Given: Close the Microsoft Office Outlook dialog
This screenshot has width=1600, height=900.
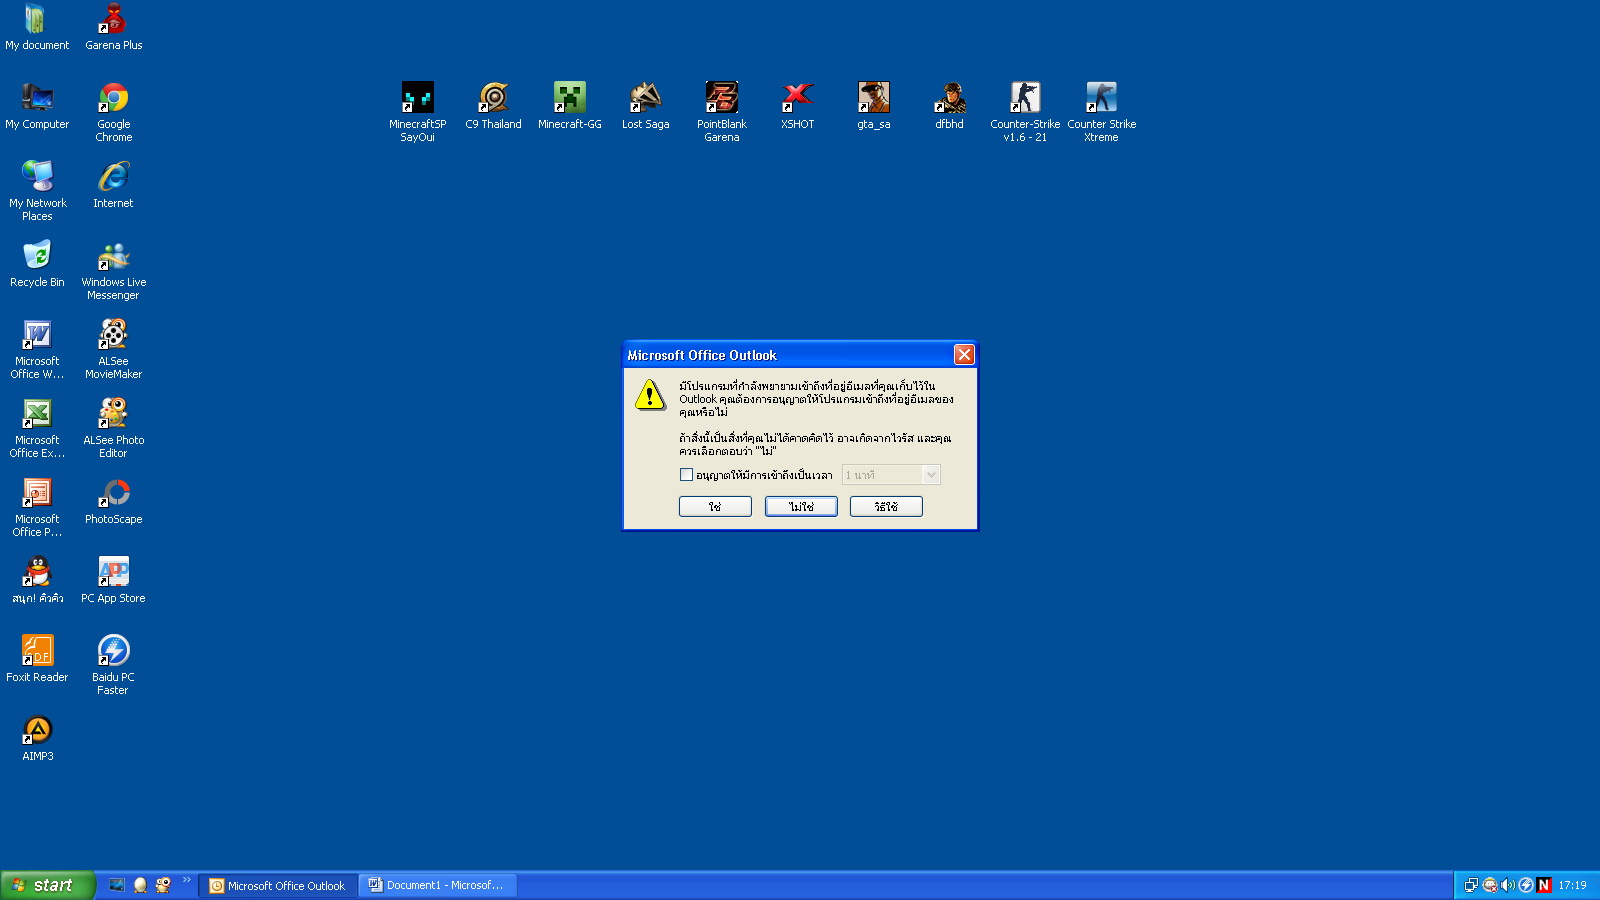Looking at the screenshot, I should point(964,355).
